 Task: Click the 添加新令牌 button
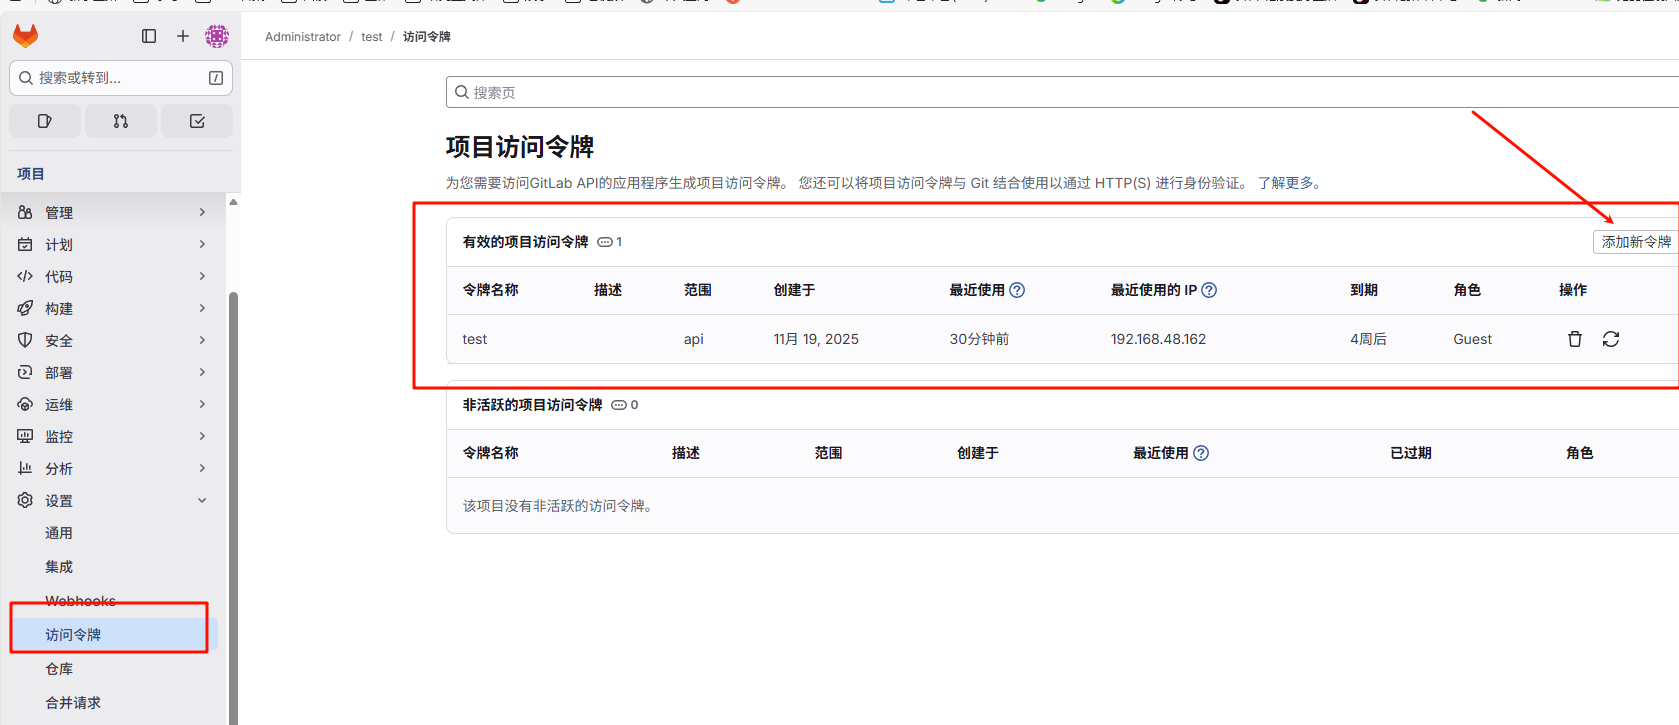tap(1636, 242)
